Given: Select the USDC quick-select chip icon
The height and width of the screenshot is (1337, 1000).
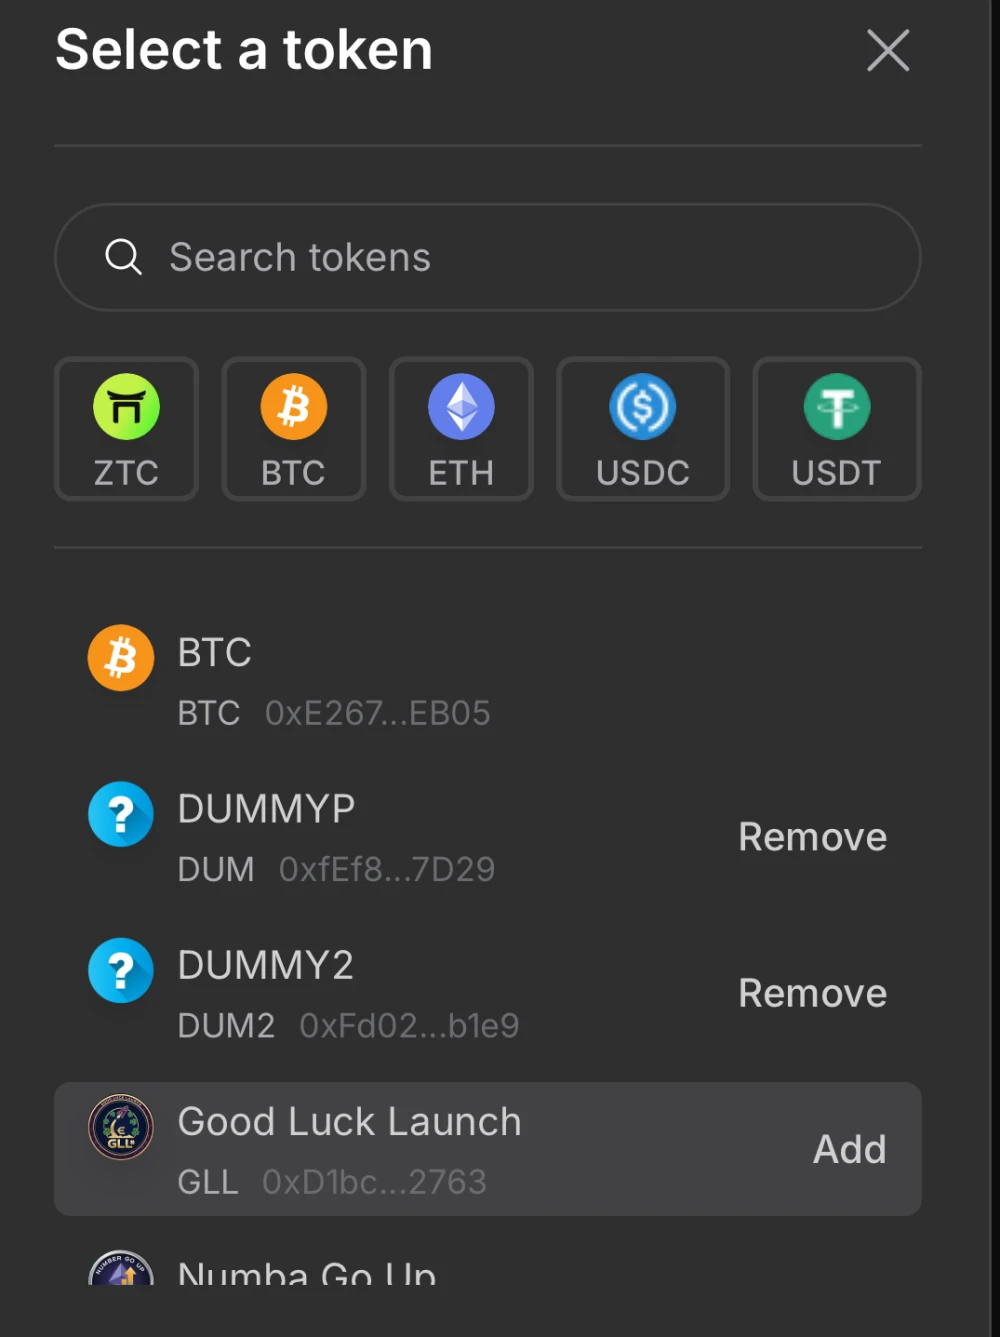Looking at the screenshot, I should tap(643, 407).
